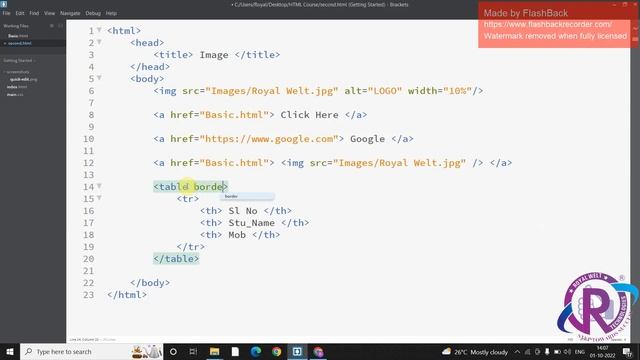Open the View menu
Viewport: 640px width, 360px height.
(49, 13)
